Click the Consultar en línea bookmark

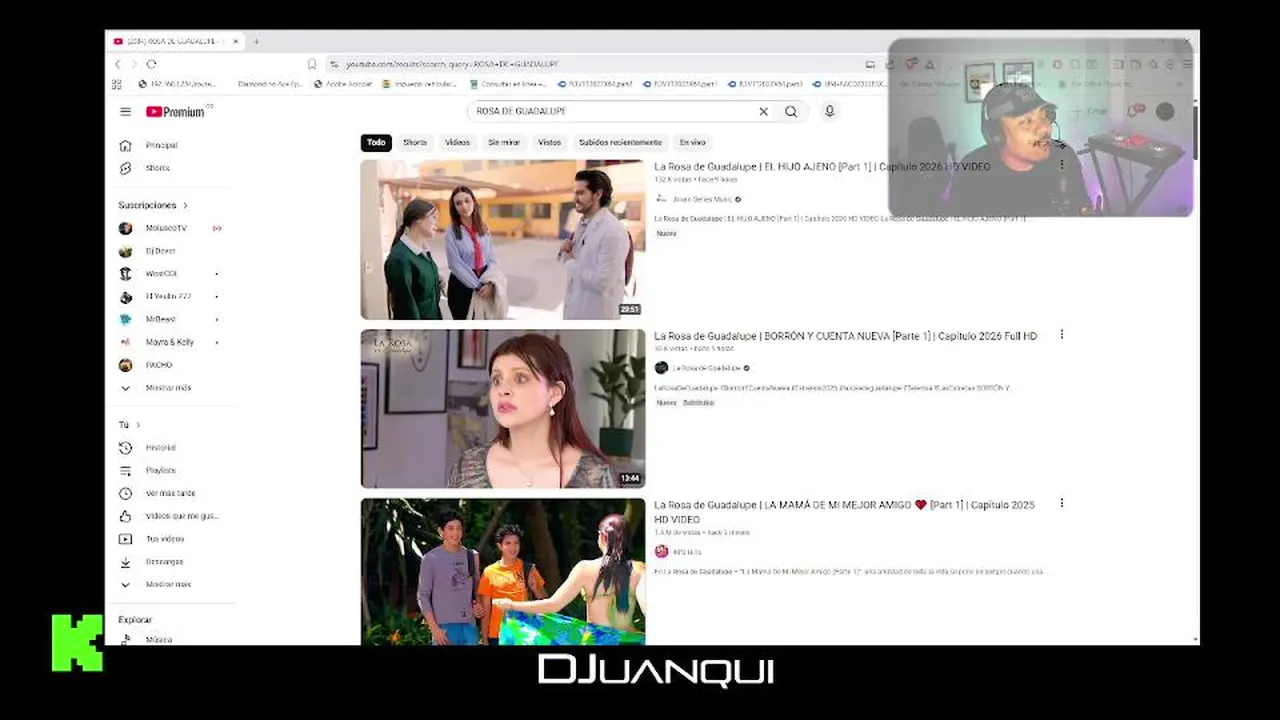[509, 84]
